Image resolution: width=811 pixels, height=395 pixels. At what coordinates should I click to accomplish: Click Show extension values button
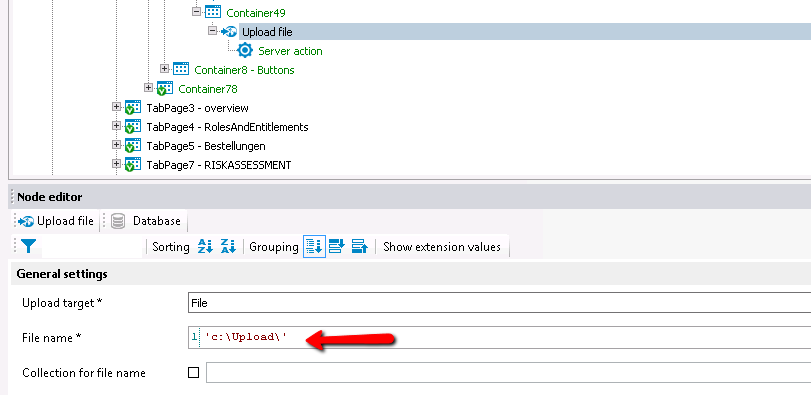(442, 247)
